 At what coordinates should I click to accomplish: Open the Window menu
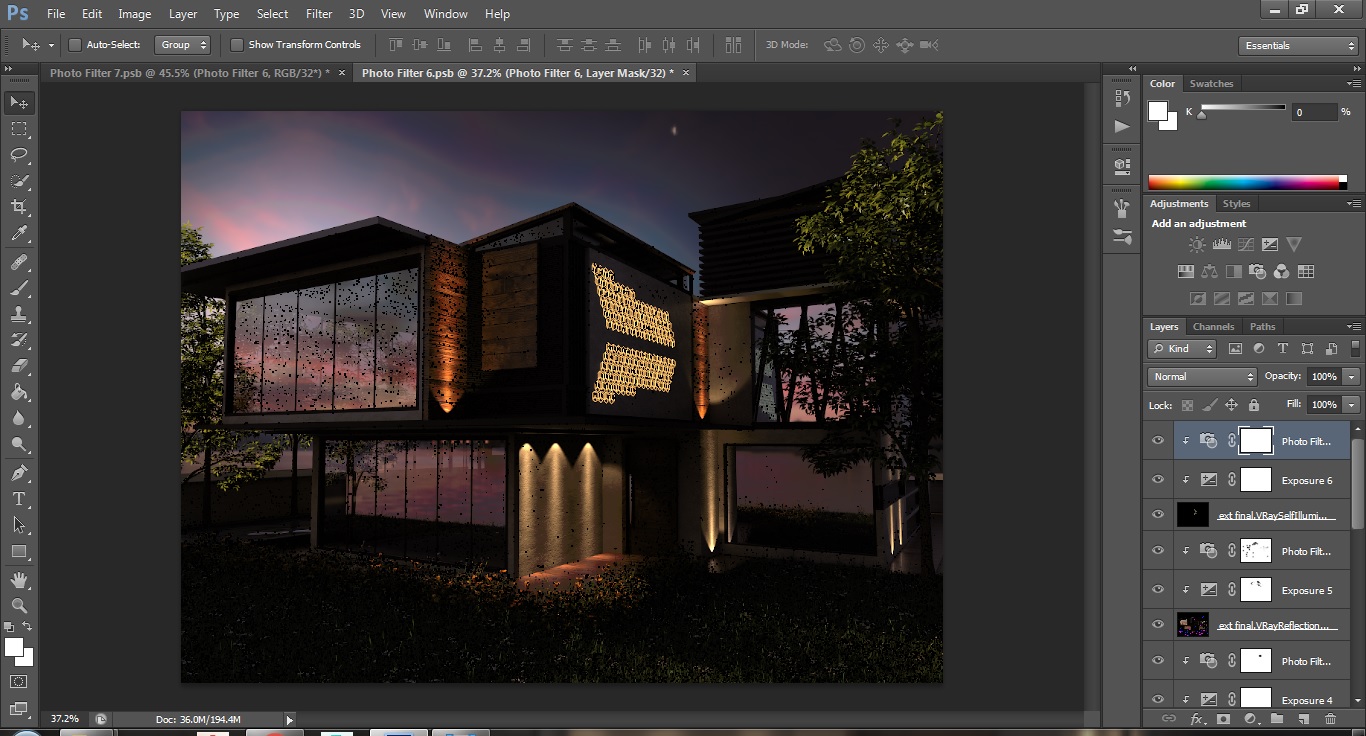[x=446, y=14]
